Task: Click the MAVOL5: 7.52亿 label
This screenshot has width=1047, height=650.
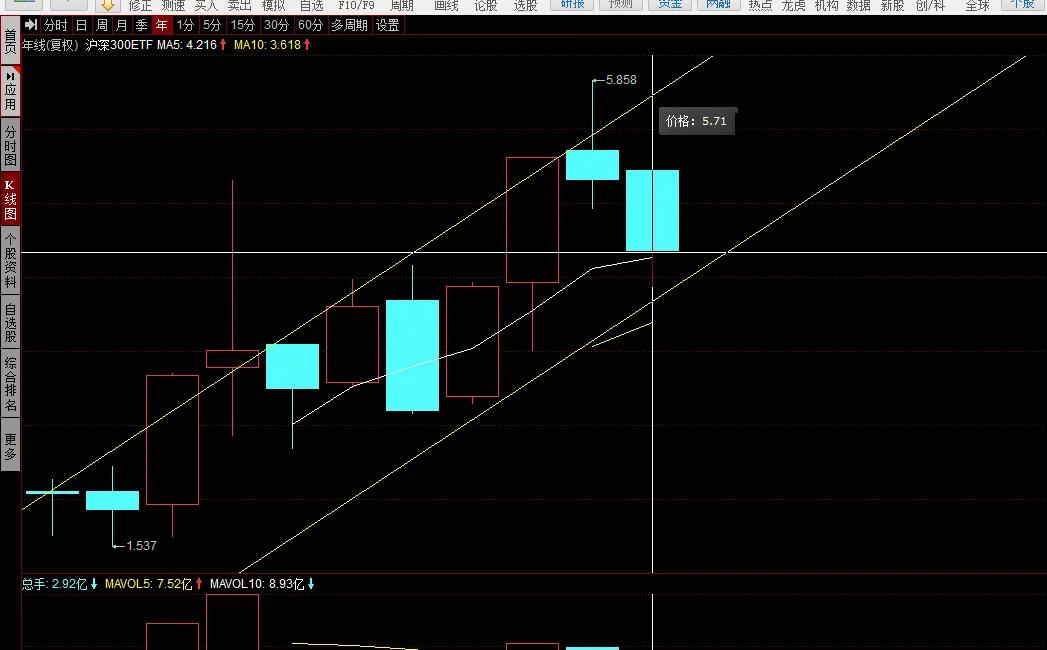Action: (x=148, y=584)
